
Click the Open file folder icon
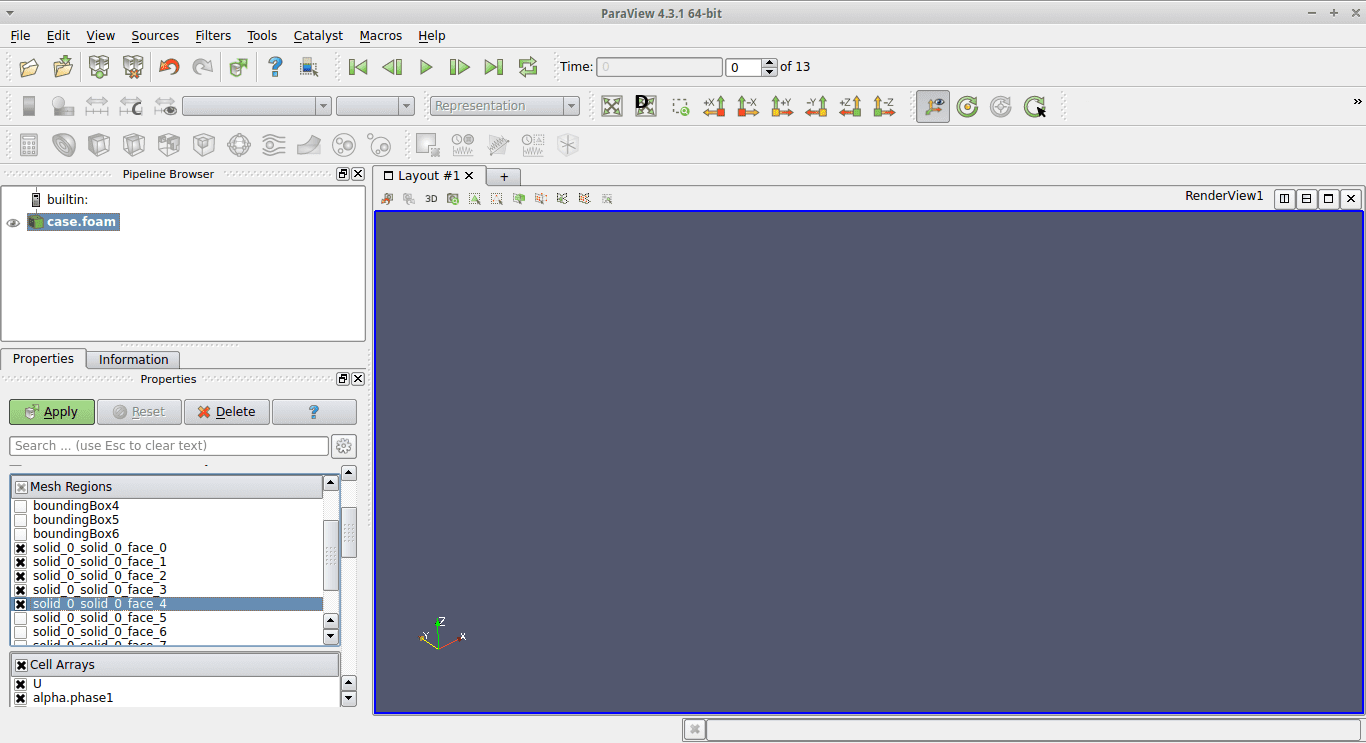pyautogui.click(x=29, y=67)
